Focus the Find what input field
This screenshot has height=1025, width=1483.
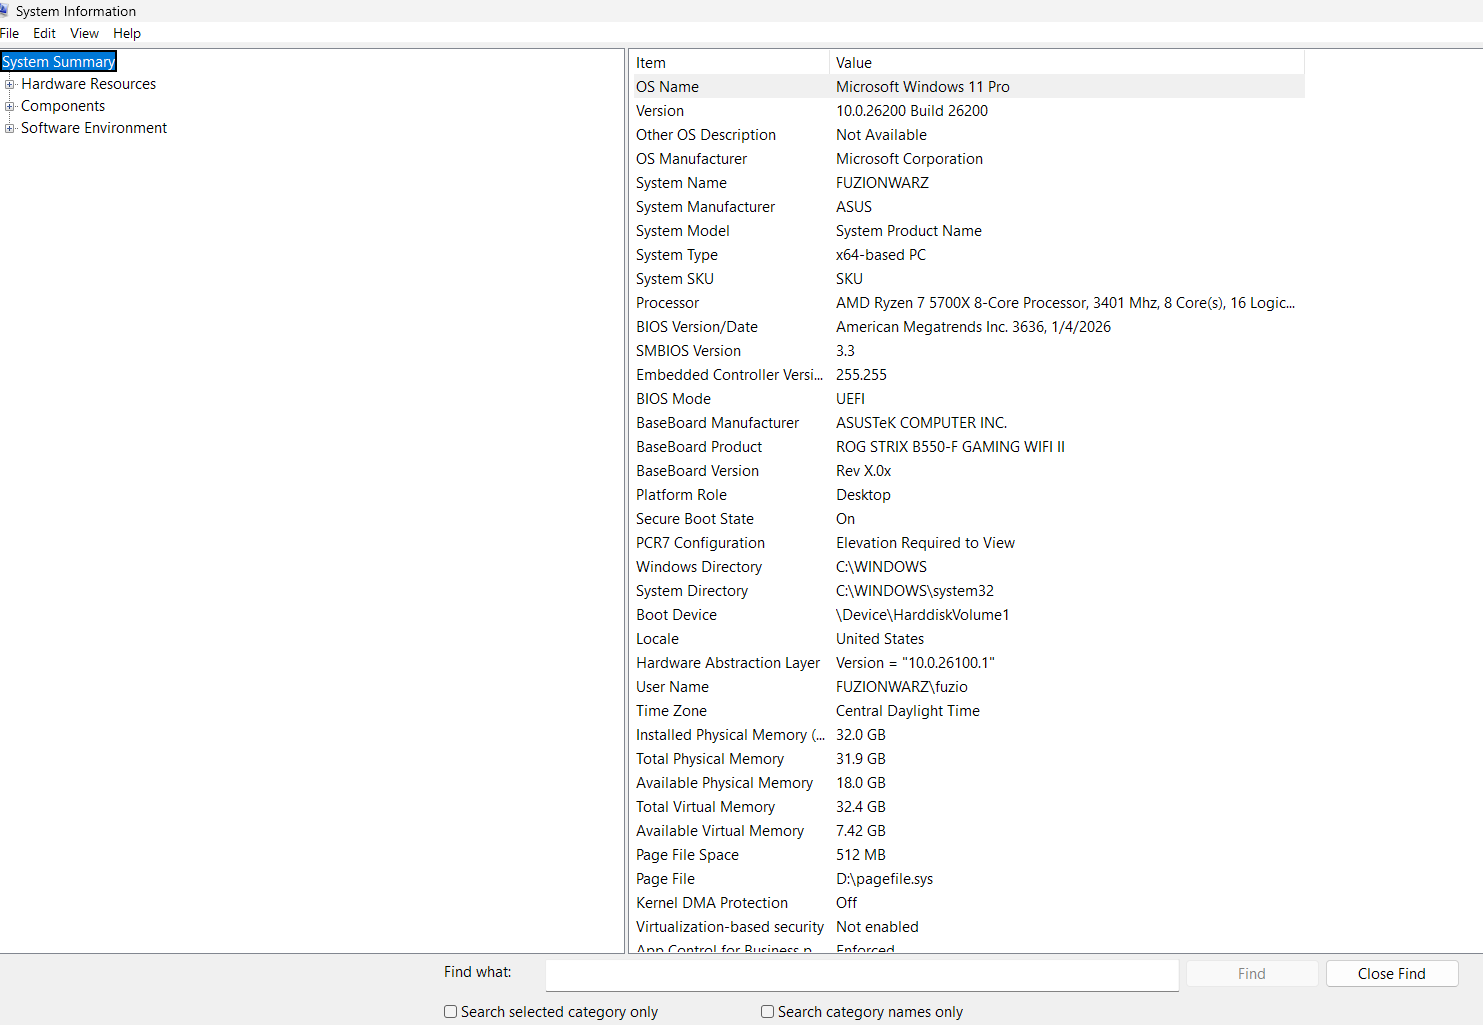pyautogui.click(x=862, y=975)
